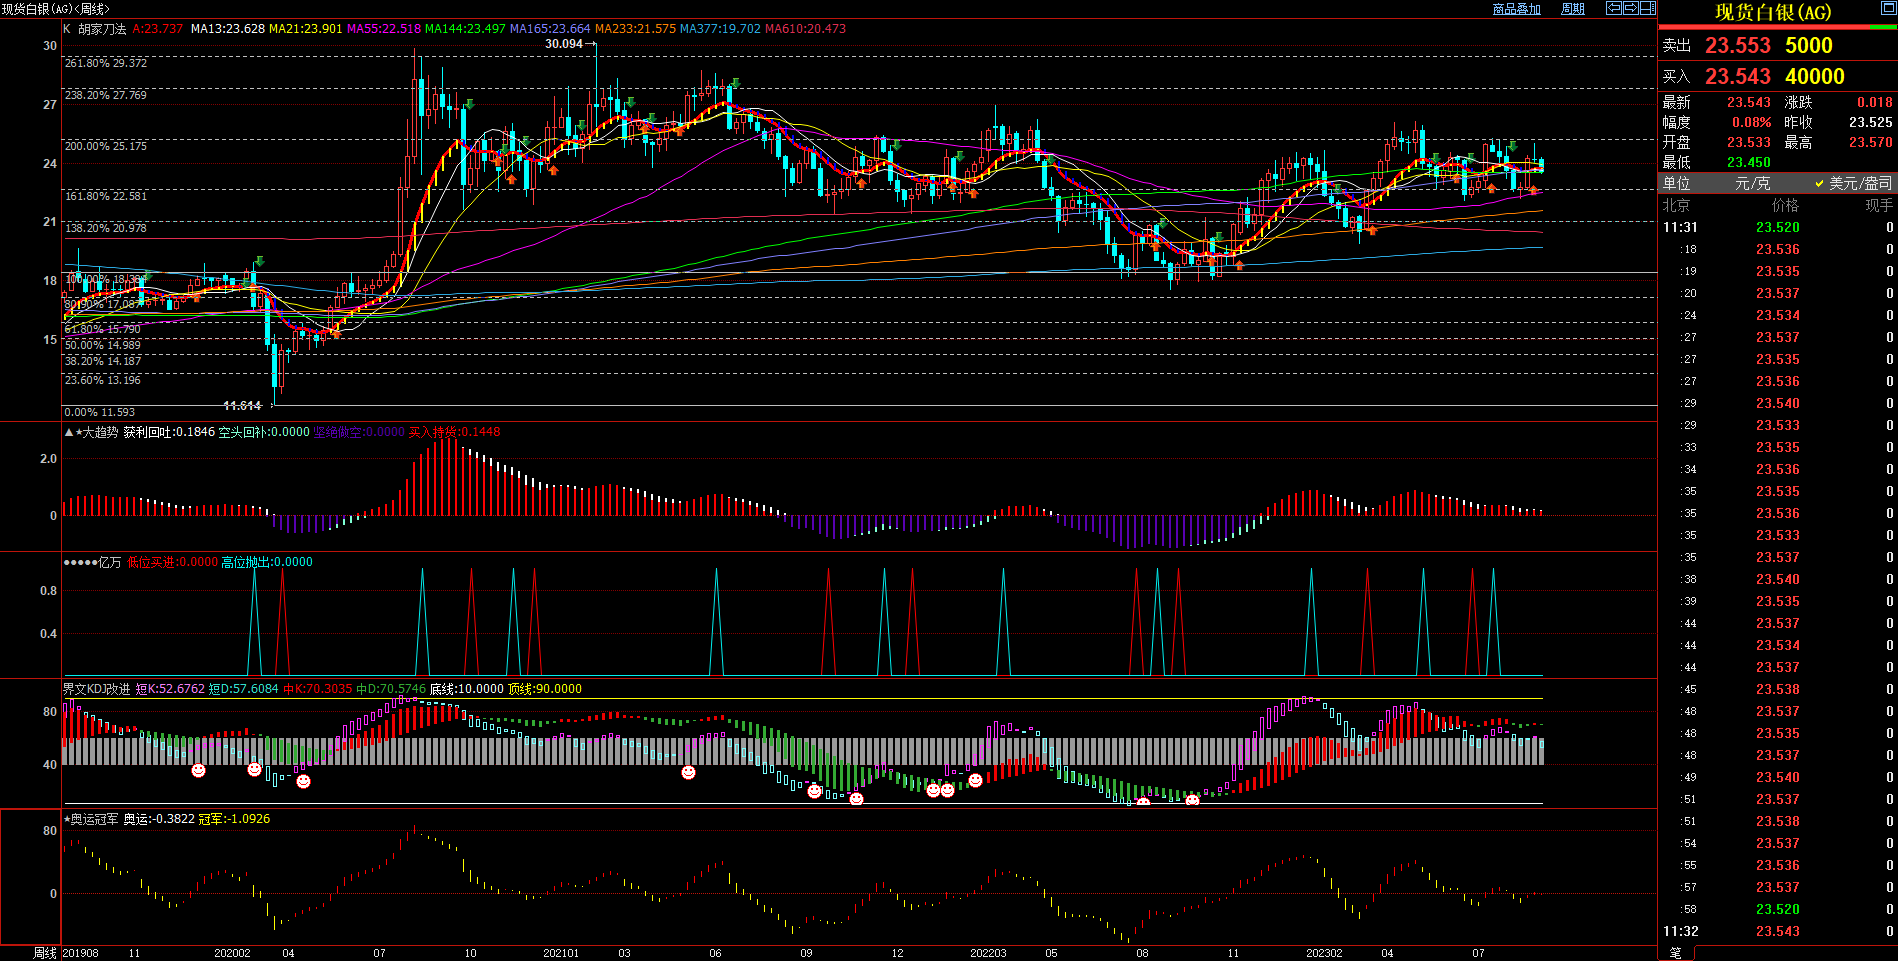Click the 胡家刀法 main chart indicator name
Screen dimensions: 1898x961
pos(102,29)
